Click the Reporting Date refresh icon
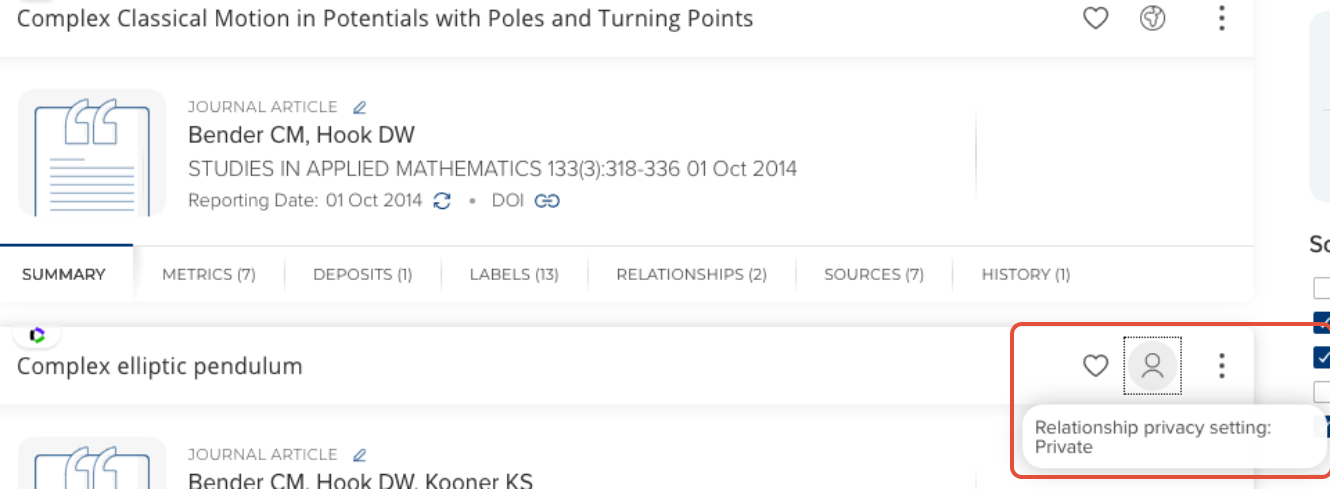The image size is (1330, 489). 442,200
